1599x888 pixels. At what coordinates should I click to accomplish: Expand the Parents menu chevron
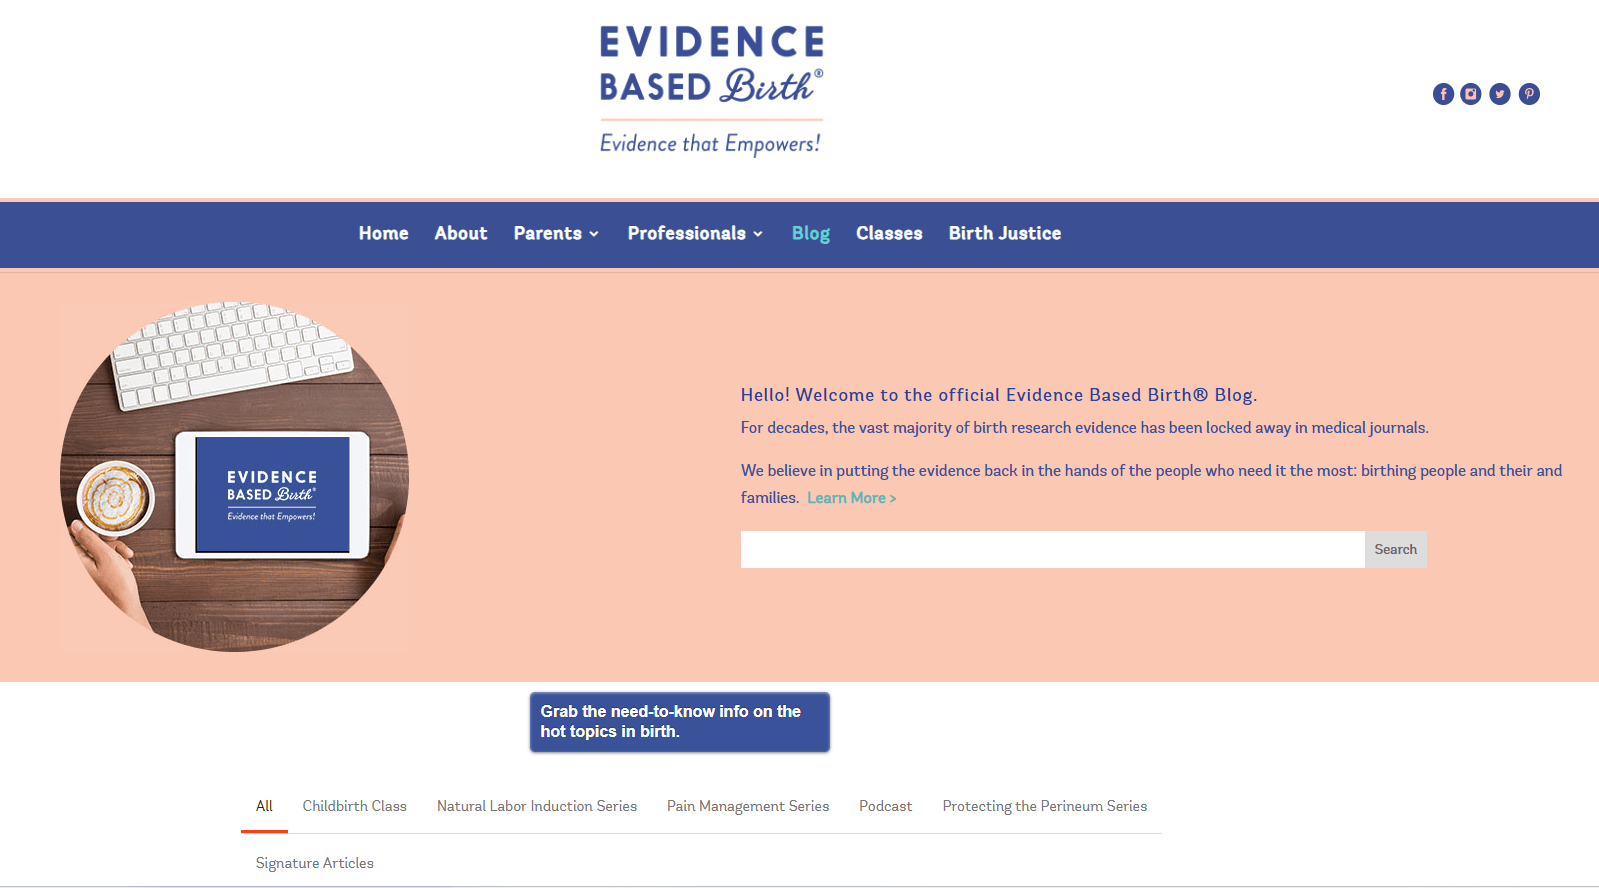(x=594, y=234)
